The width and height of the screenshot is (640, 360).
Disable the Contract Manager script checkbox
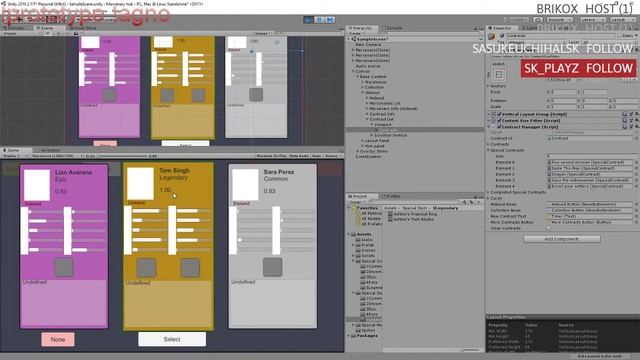tap(499, 127)
